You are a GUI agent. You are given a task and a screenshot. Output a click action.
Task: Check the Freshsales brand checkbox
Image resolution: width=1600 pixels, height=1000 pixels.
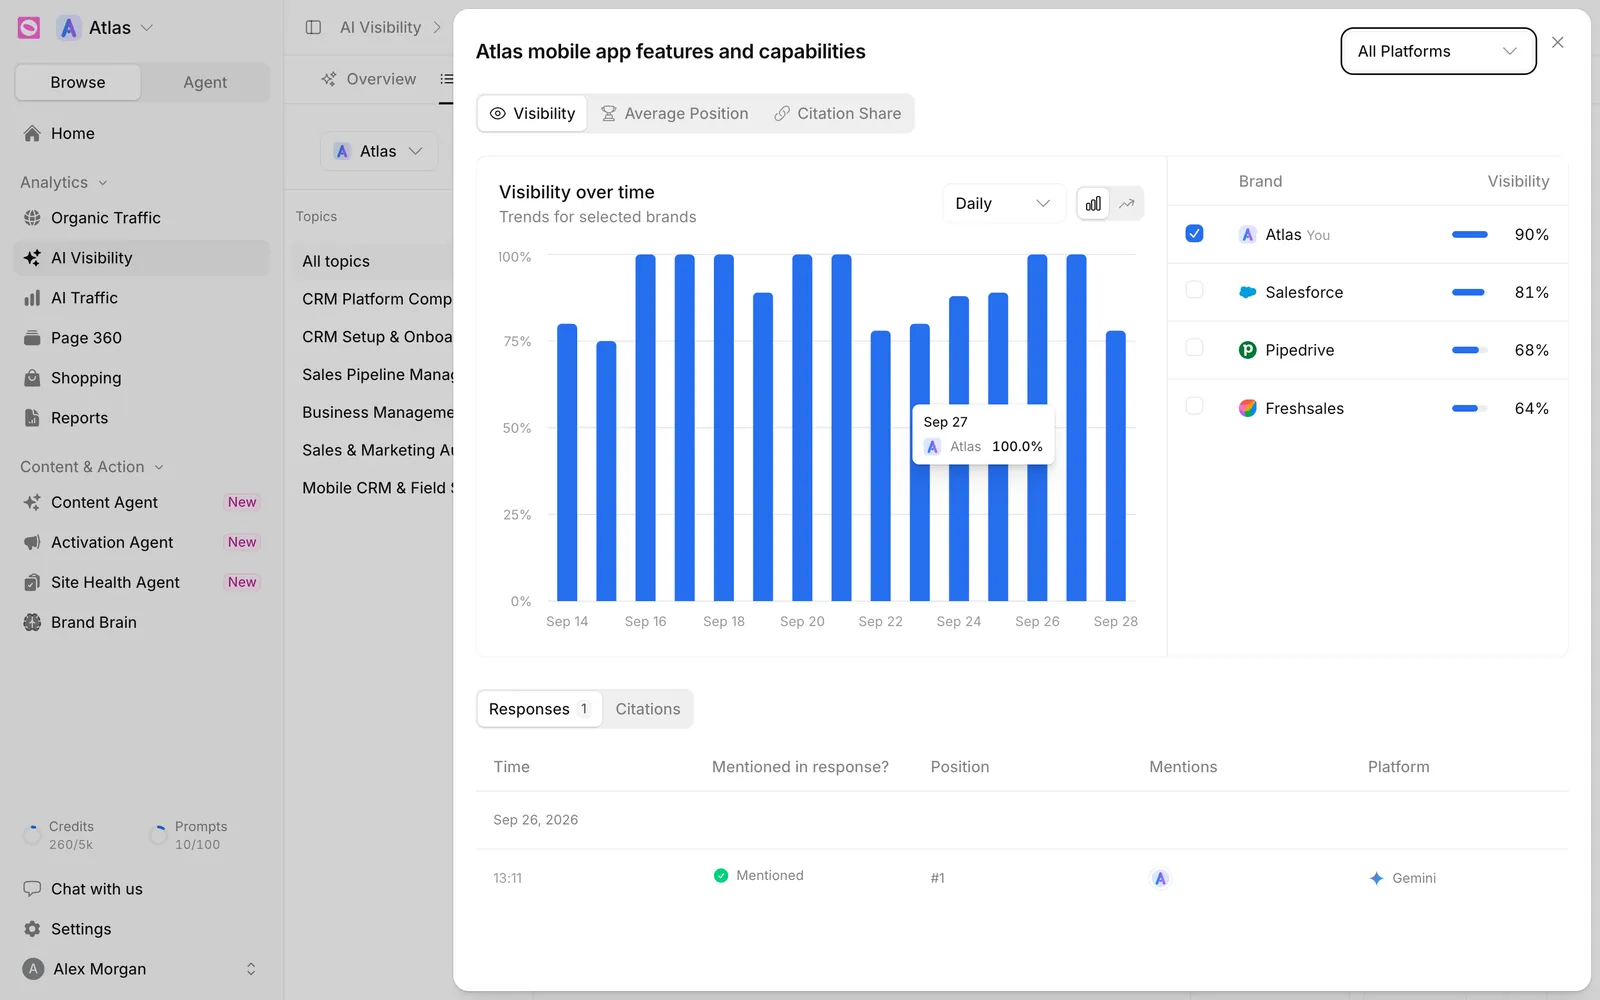click(1194, 406)
